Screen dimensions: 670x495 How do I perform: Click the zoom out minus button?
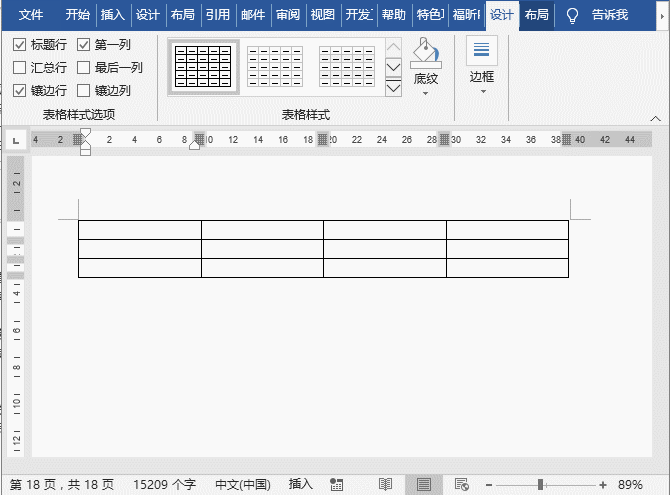pos(489,485)
